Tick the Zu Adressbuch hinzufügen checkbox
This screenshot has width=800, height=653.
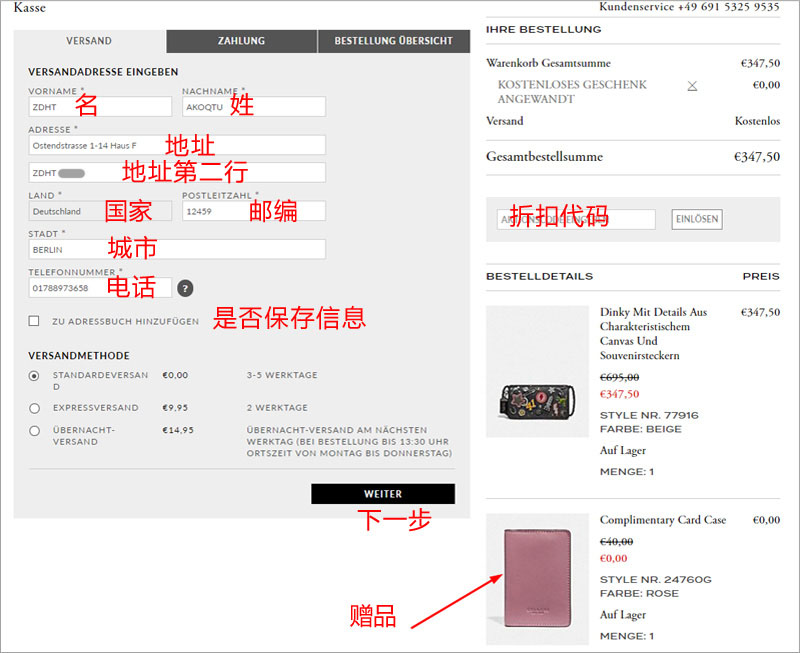tap(34, 321)
